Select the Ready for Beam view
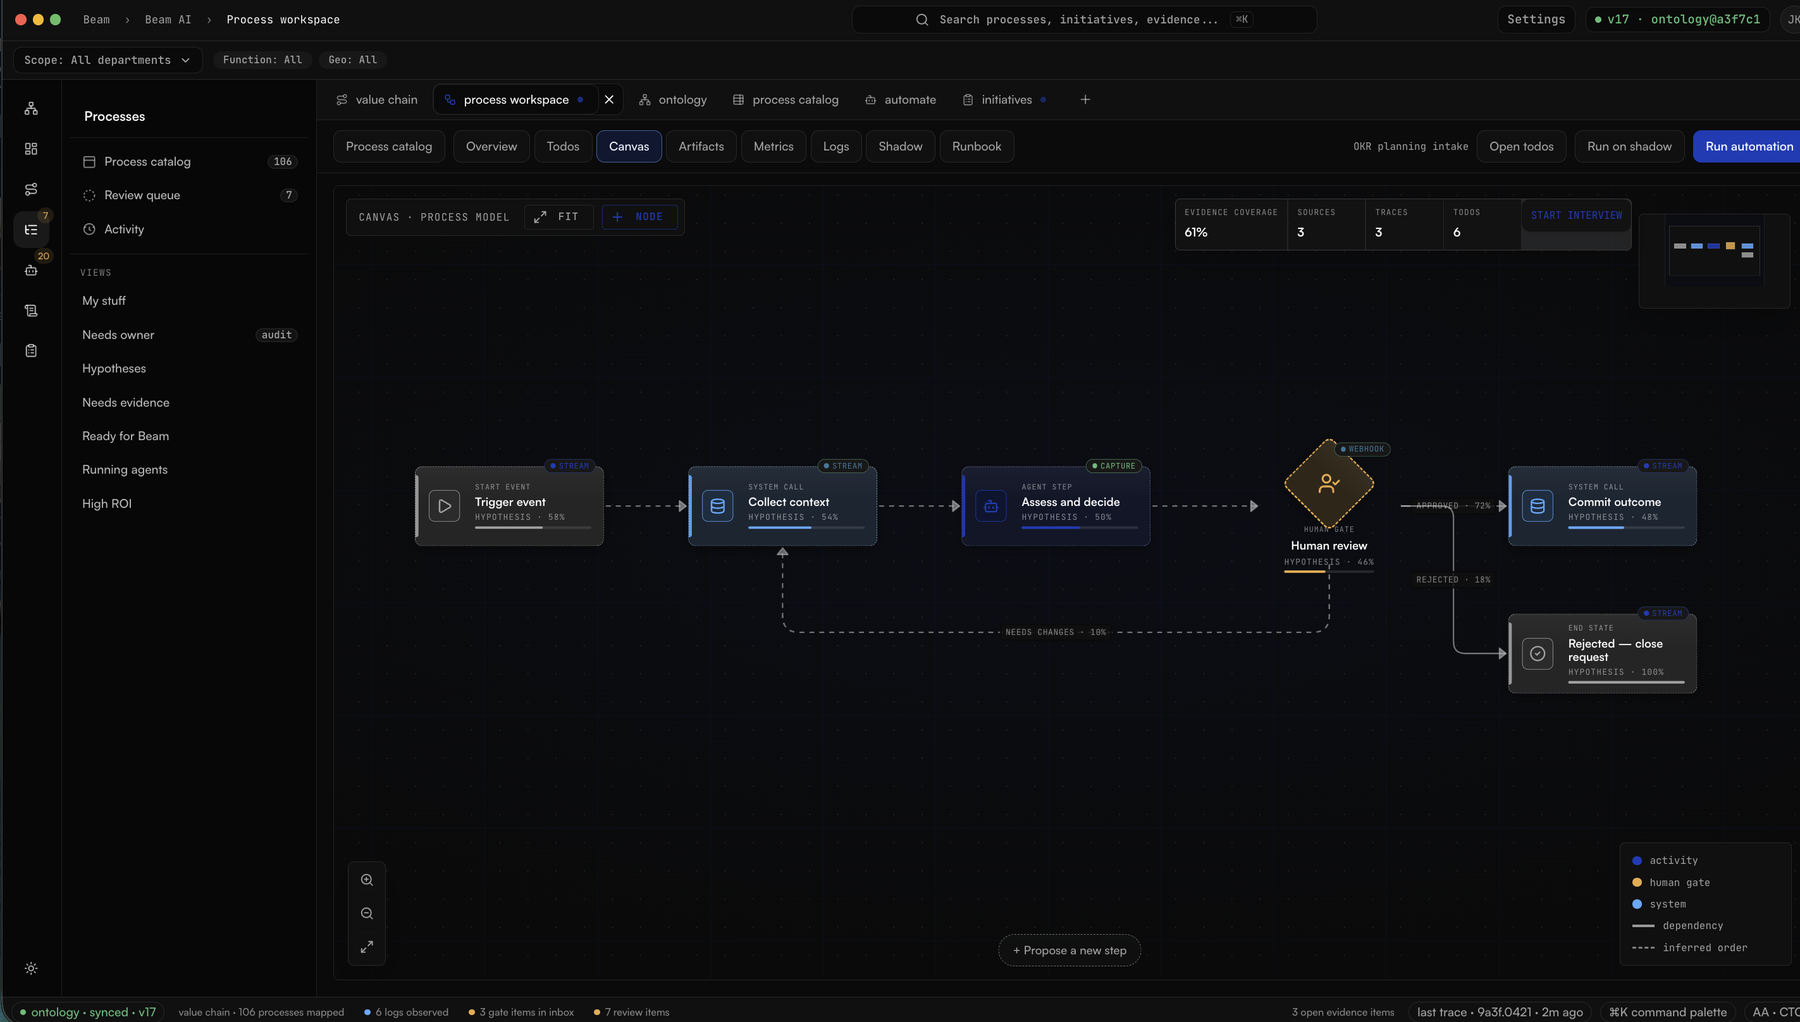 coord(189,436)
